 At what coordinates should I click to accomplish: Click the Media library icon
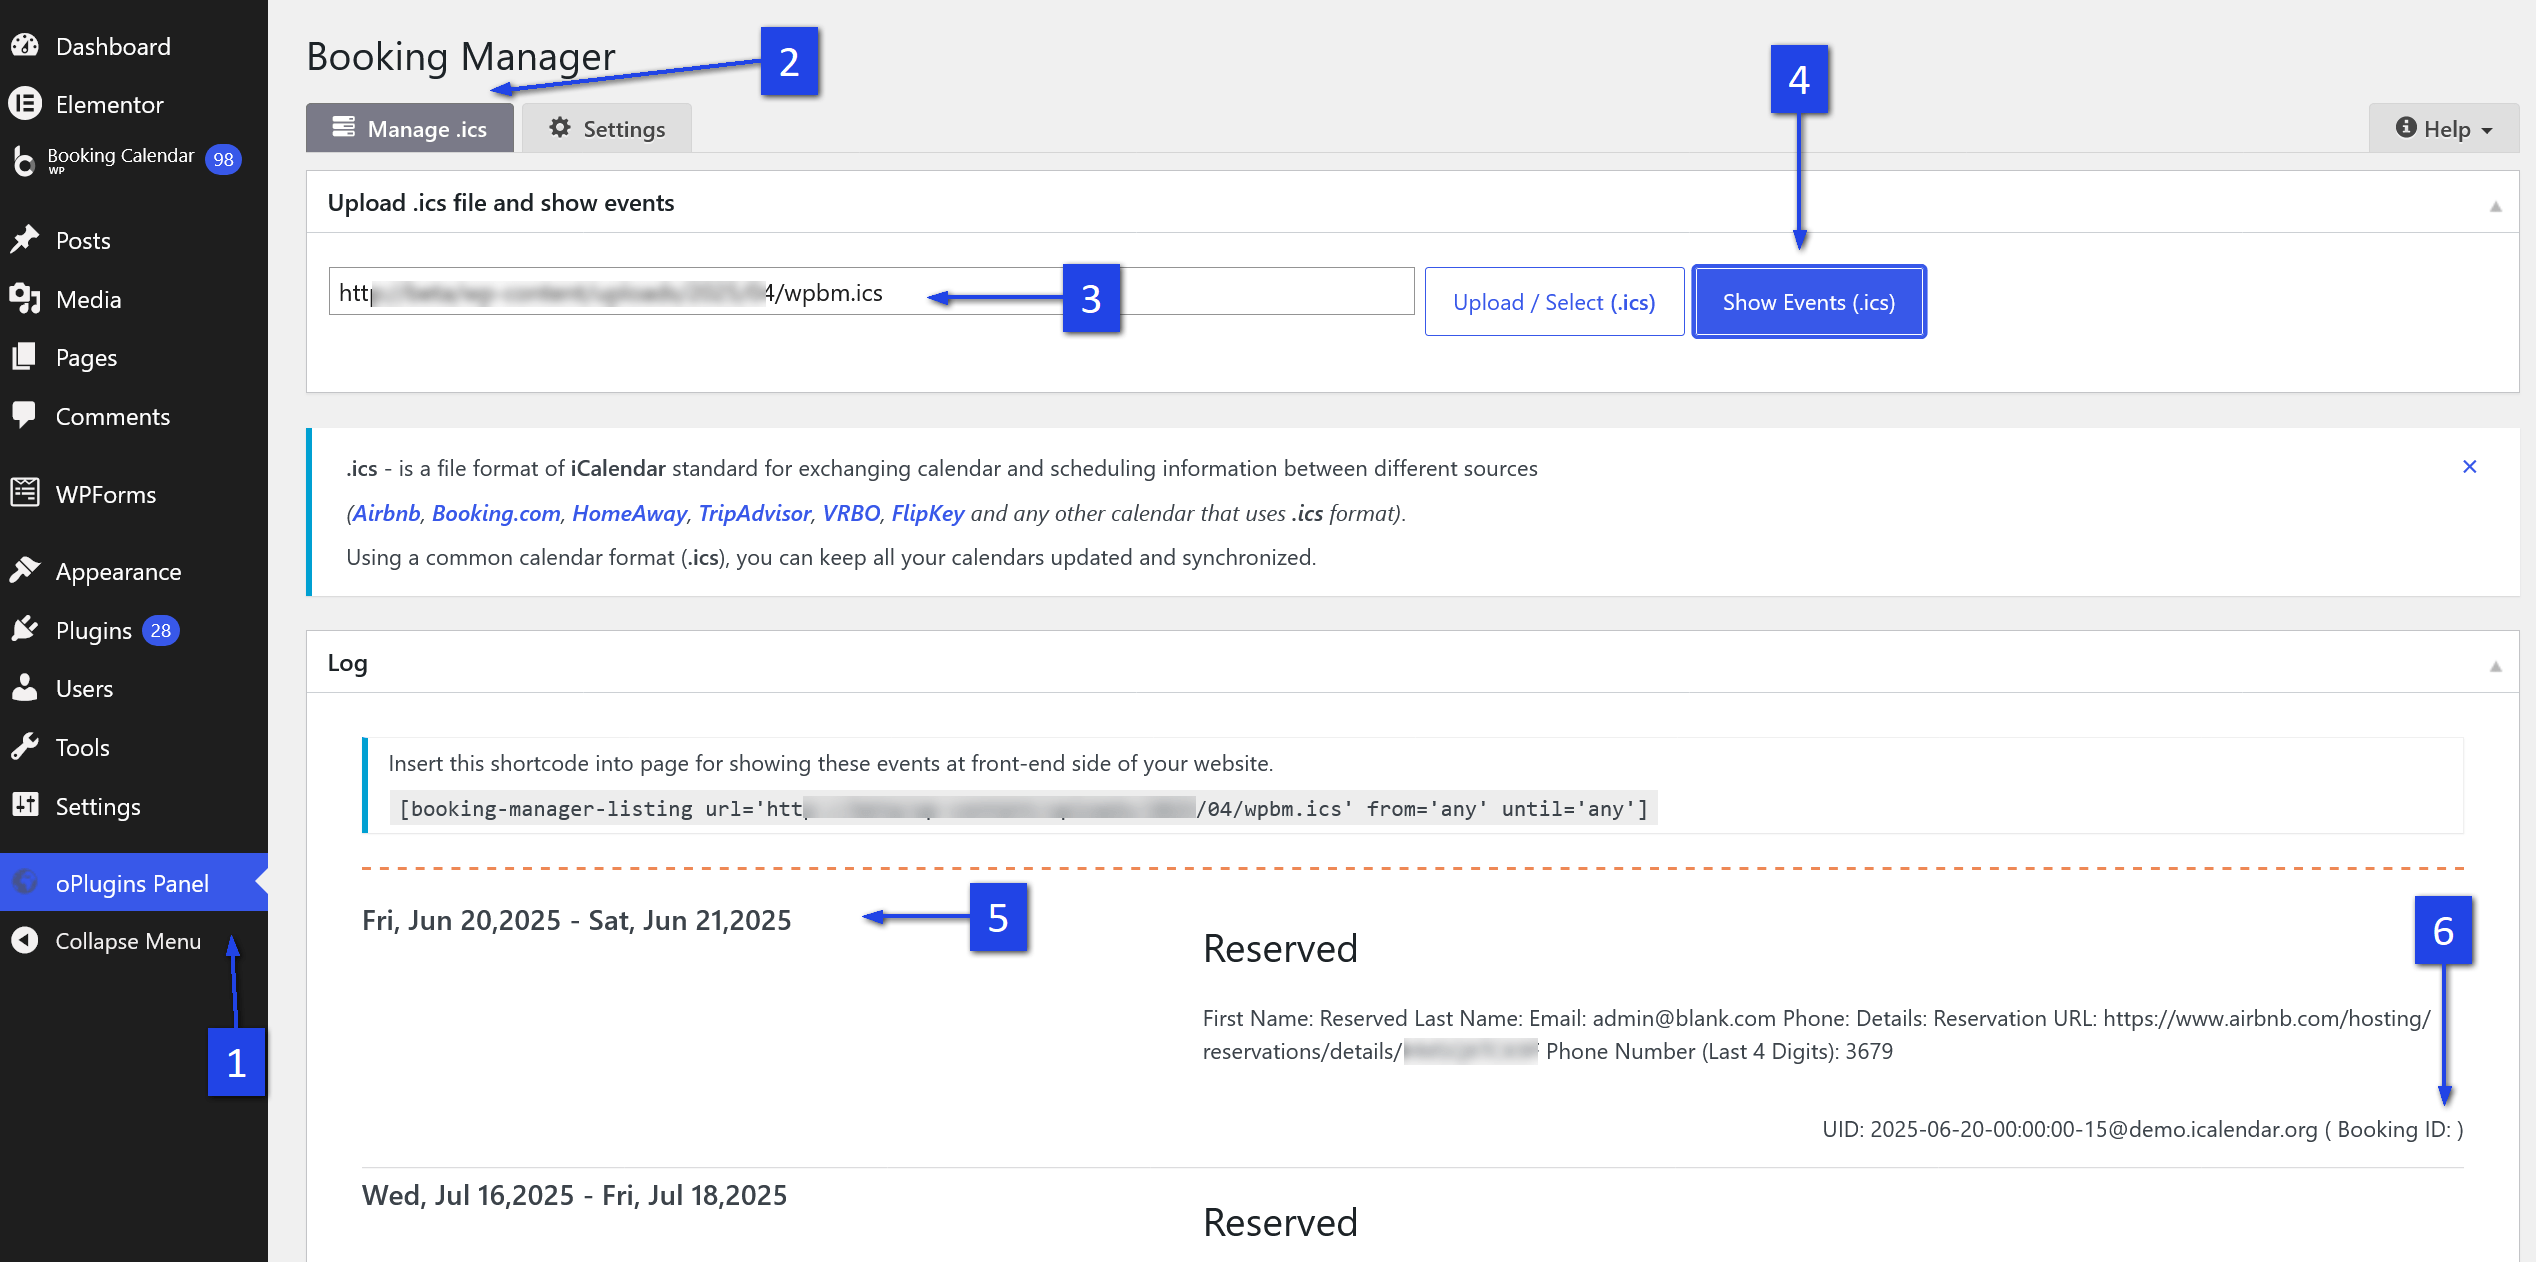[25, 299]
